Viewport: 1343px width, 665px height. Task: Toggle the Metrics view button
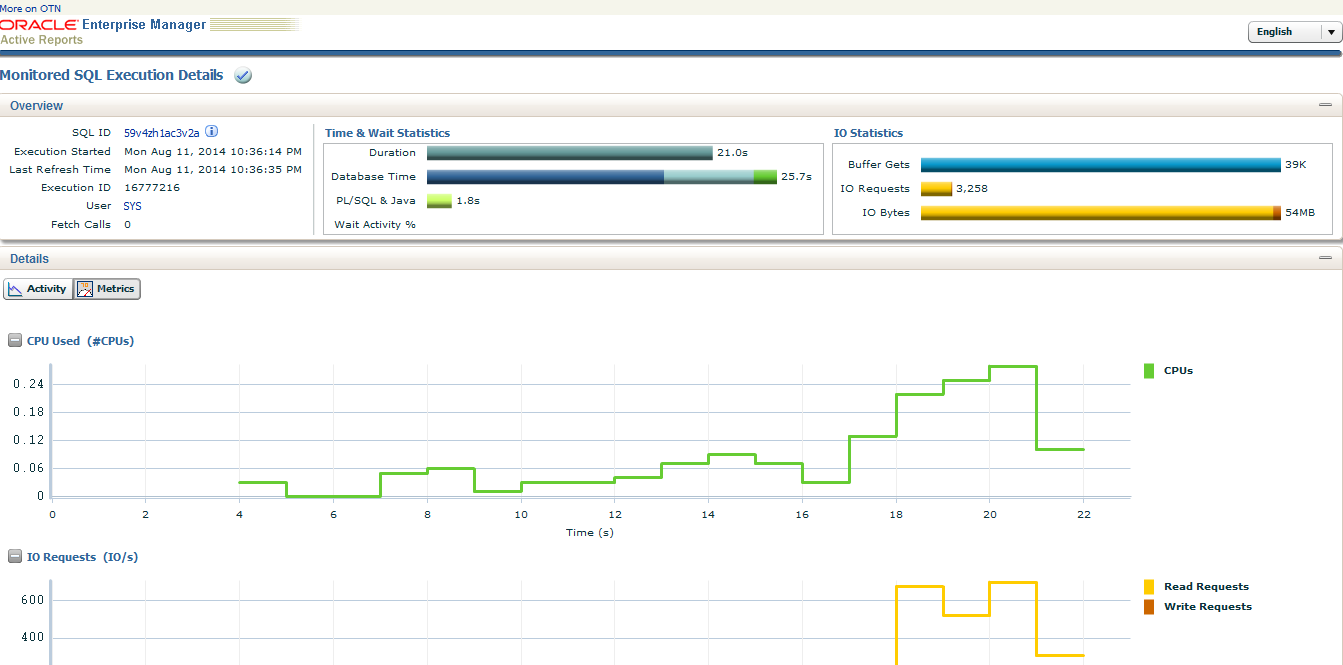pos(106,288)
